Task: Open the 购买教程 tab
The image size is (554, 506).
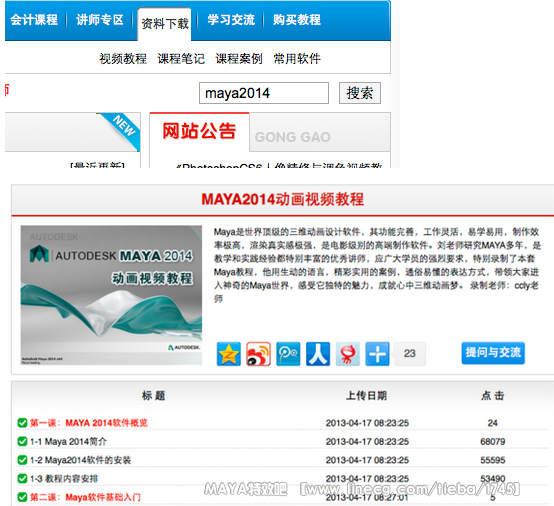Action: point(297,20)
